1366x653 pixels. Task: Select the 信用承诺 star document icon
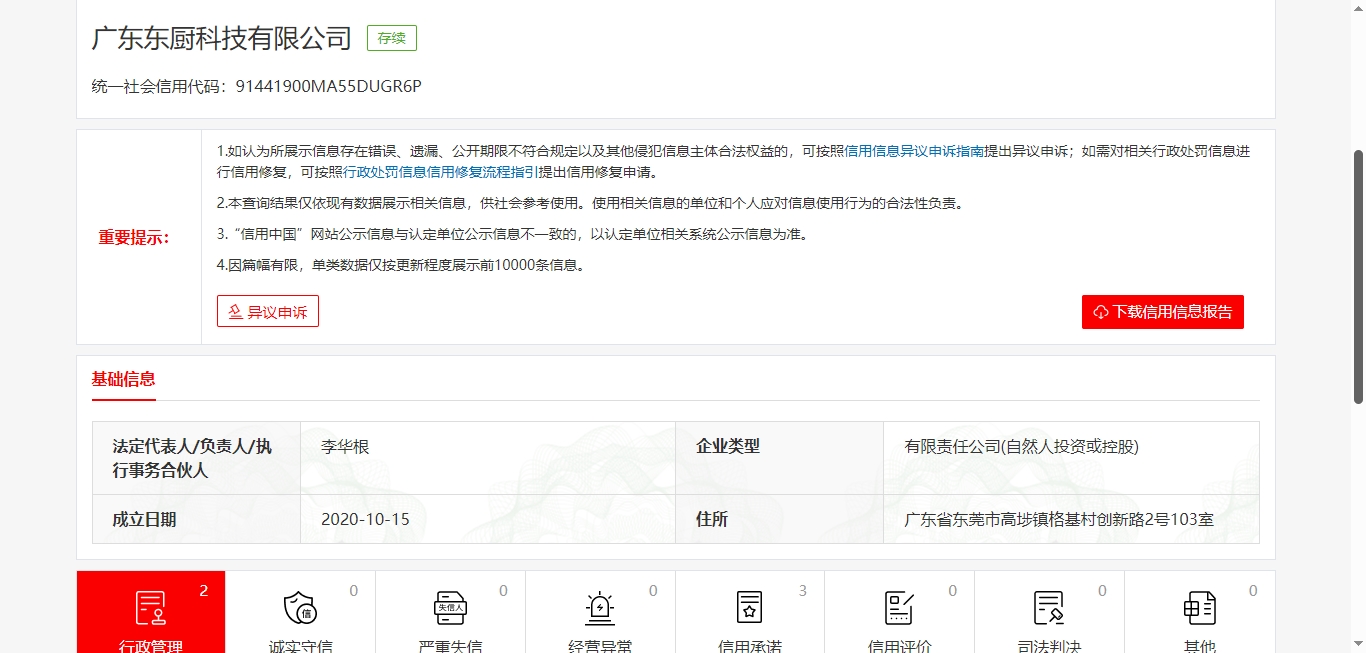click(x=750, y=607)
